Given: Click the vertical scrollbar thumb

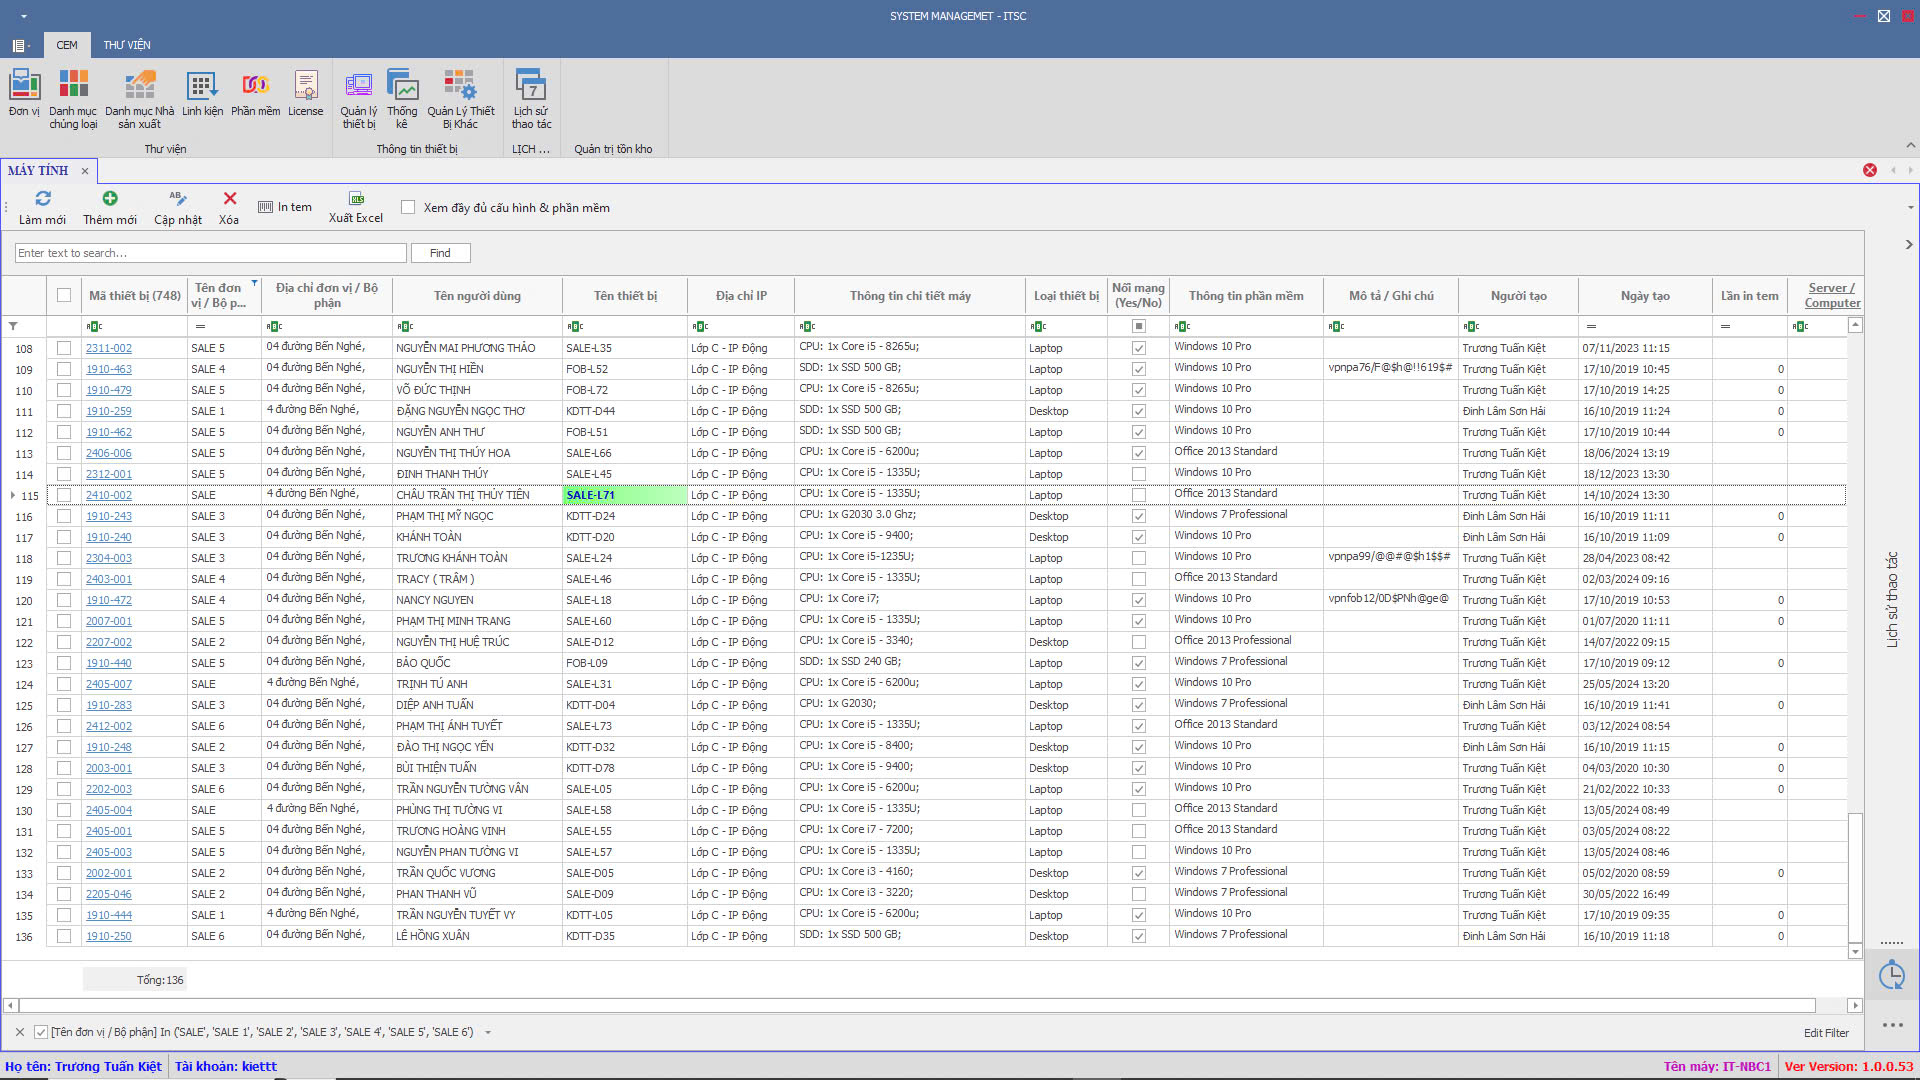Looking at the screenshot, I should [x=1855, y=876].
